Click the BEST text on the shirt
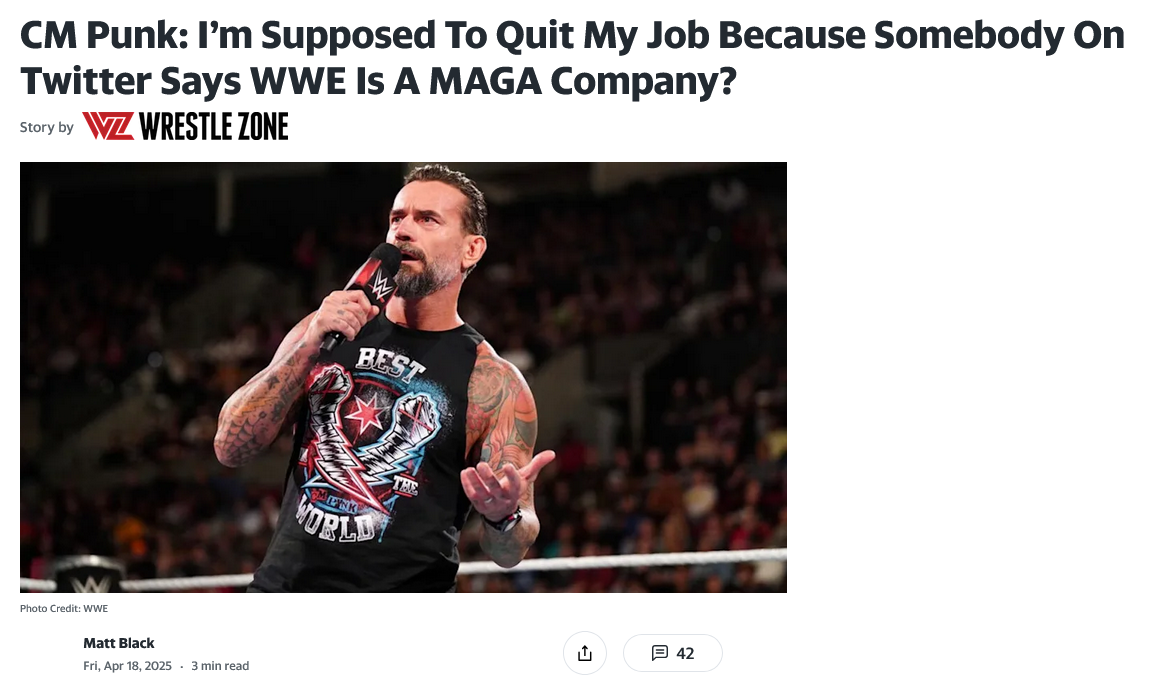Screen dimensions: 1170x688 pyautogui.click(x=391, y=365)
